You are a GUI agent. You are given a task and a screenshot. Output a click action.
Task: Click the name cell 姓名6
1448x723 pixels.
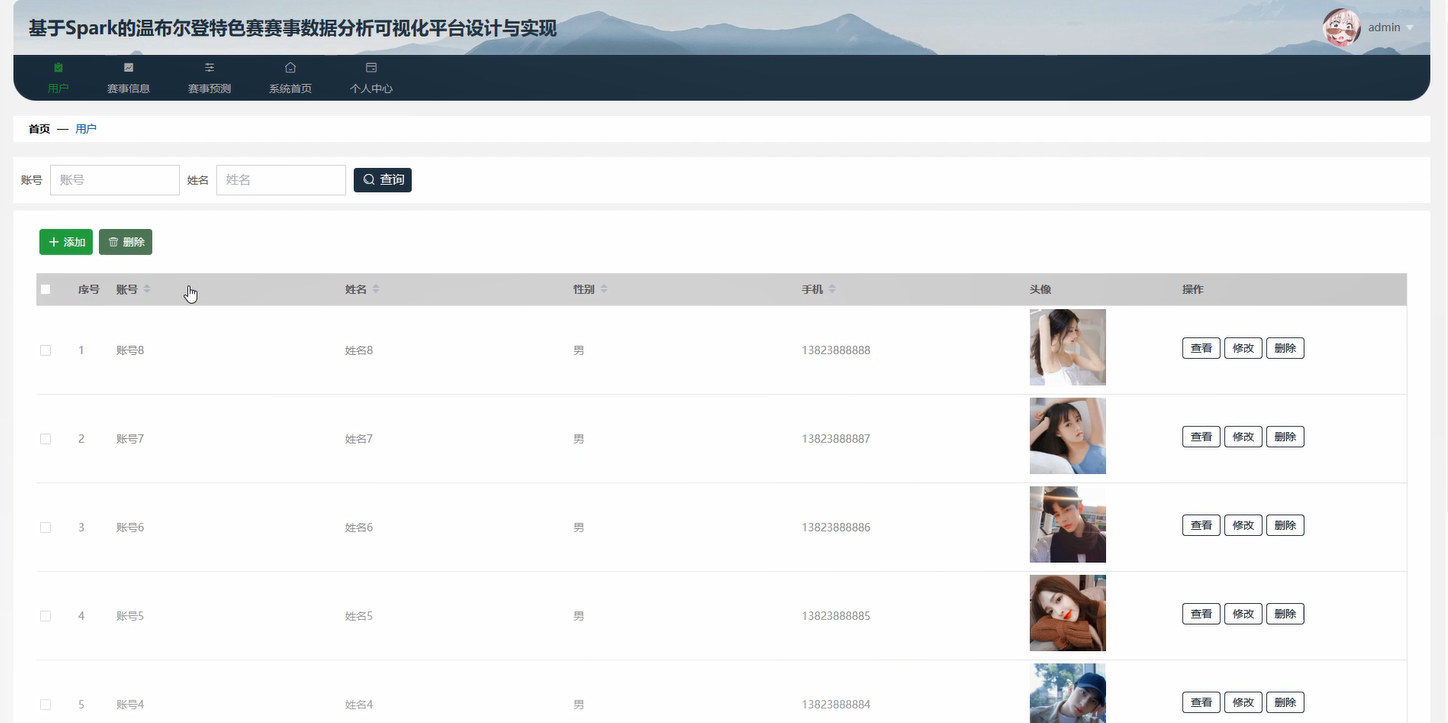359,527
